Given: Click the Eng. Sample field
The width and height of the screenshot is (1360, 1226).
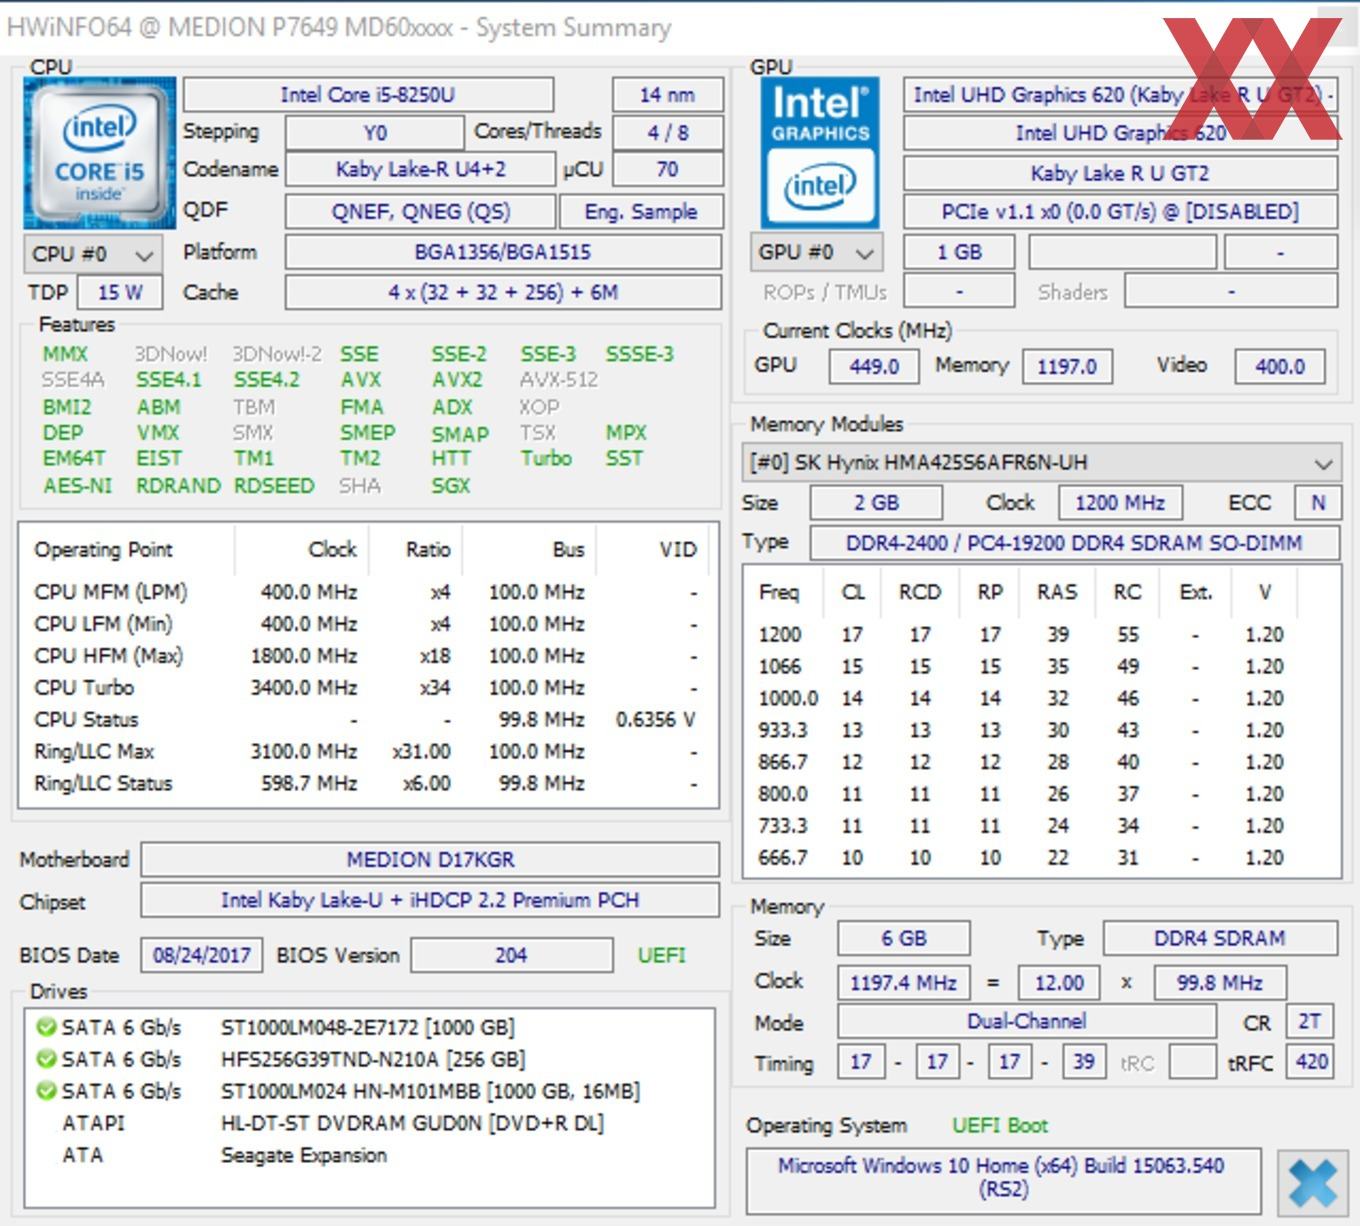Looking at the screenshot, I should [640, 211].
